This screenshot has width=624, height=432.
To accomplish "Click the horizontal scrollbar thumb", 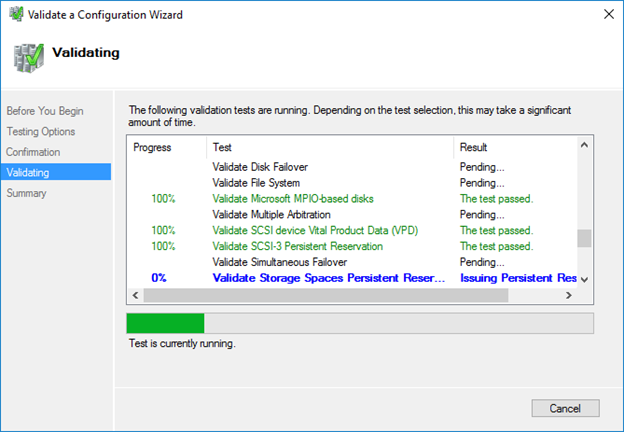I will tap(326, 295).
